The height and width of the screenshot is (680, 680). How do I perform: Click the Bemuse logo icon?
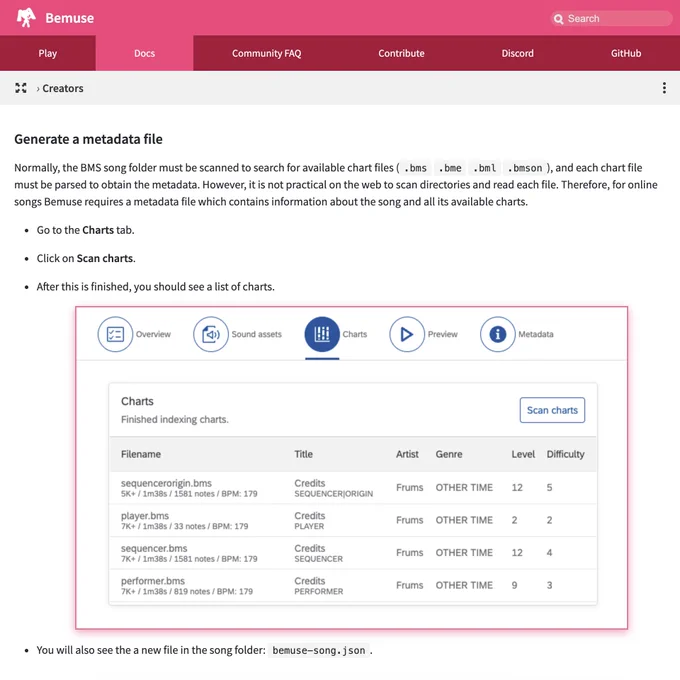[26, 17]
